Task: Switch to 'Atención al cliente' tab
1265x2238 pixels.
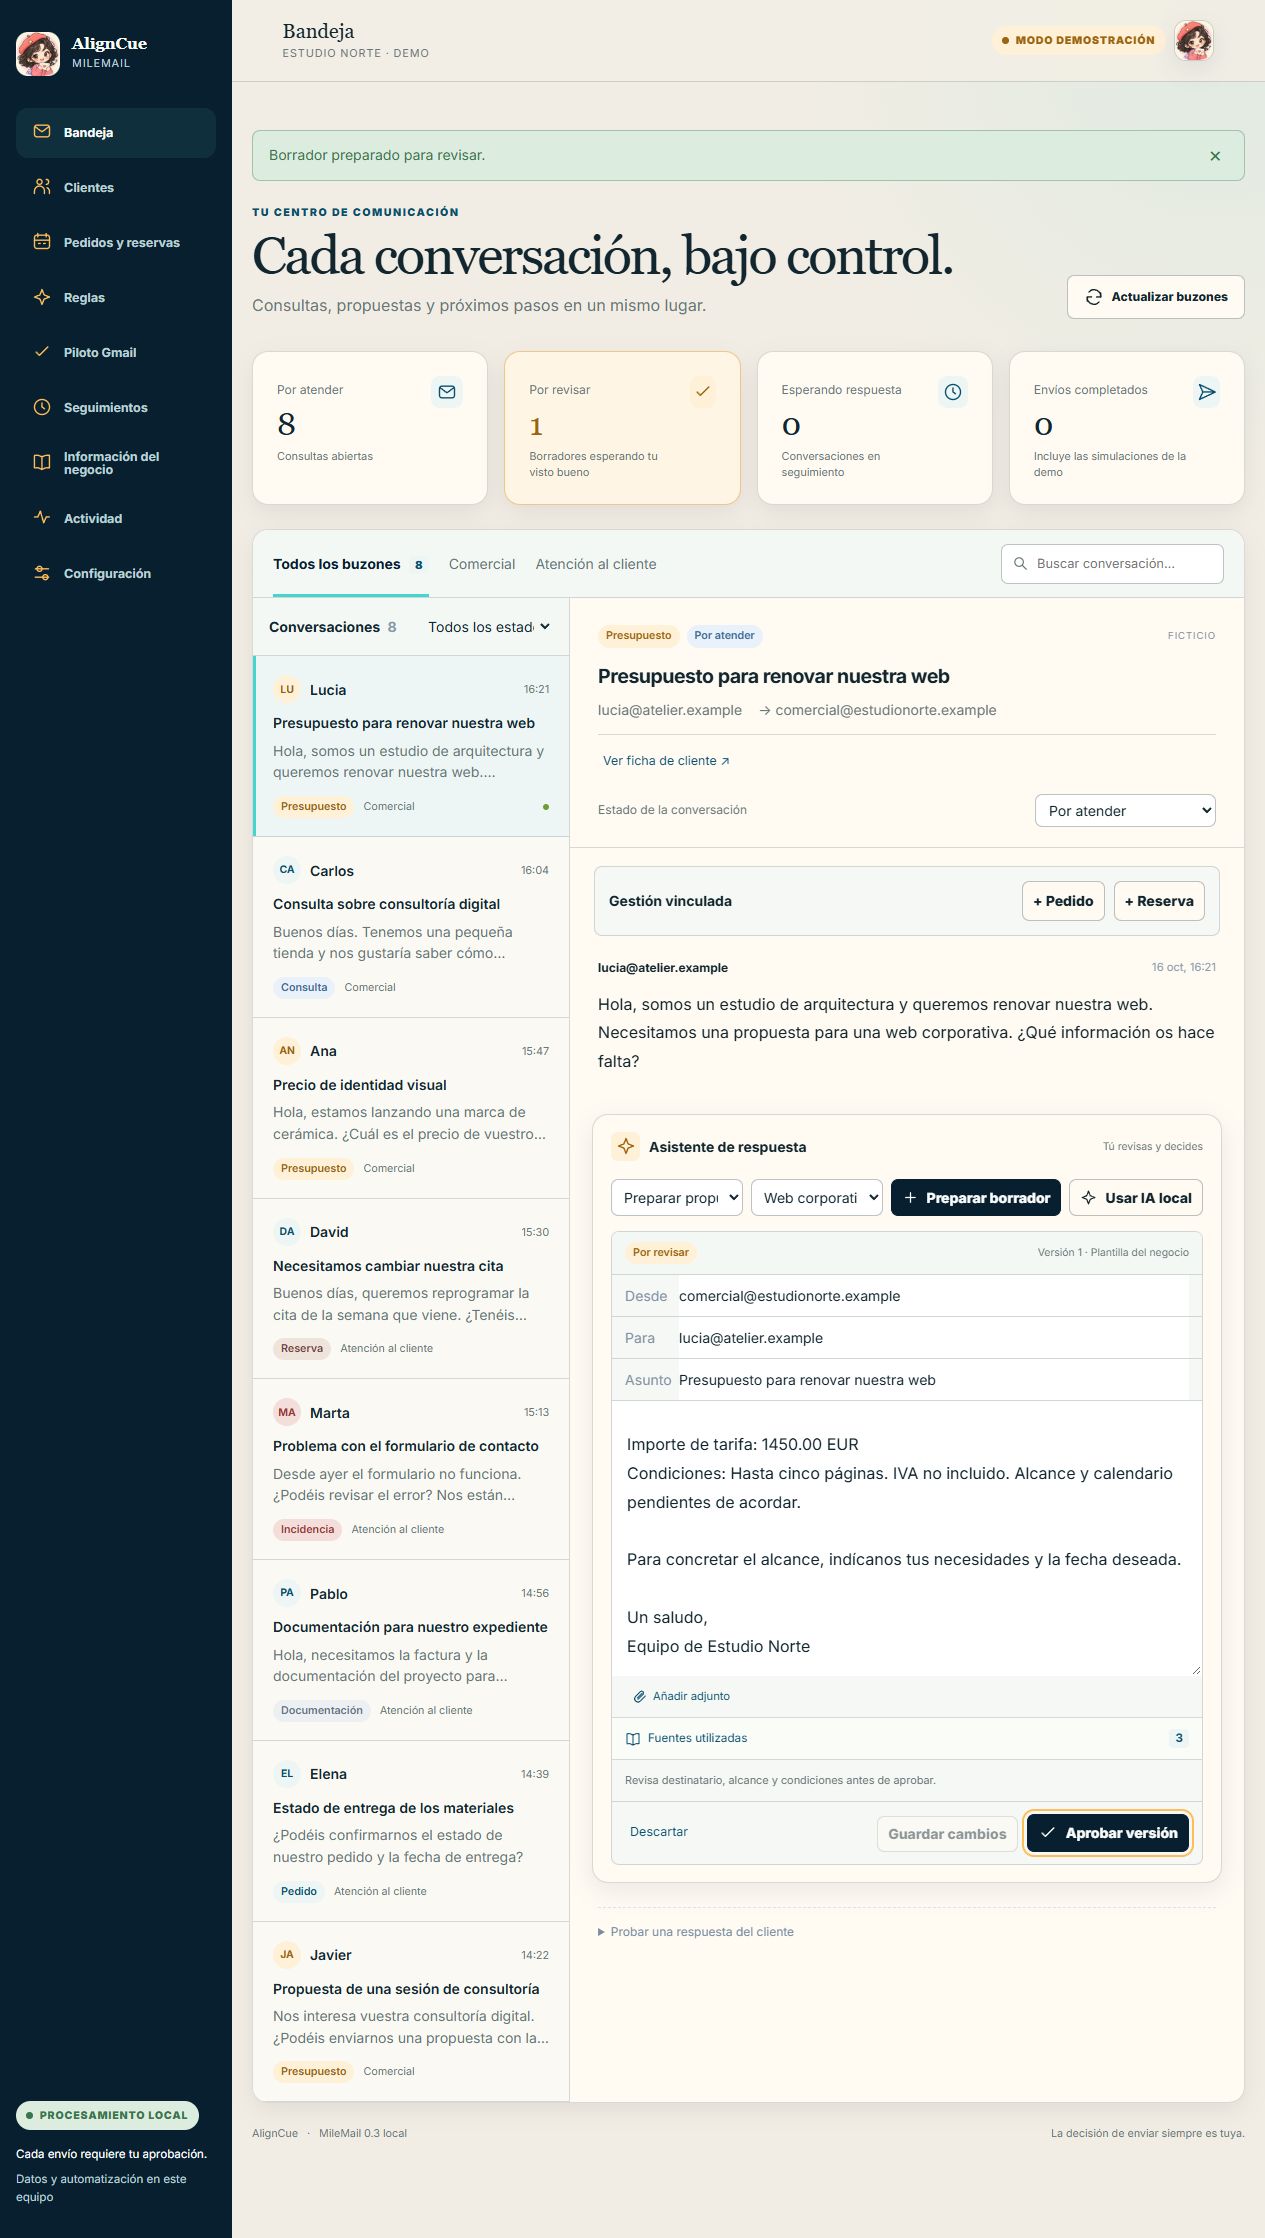Action: click(596, 564)
